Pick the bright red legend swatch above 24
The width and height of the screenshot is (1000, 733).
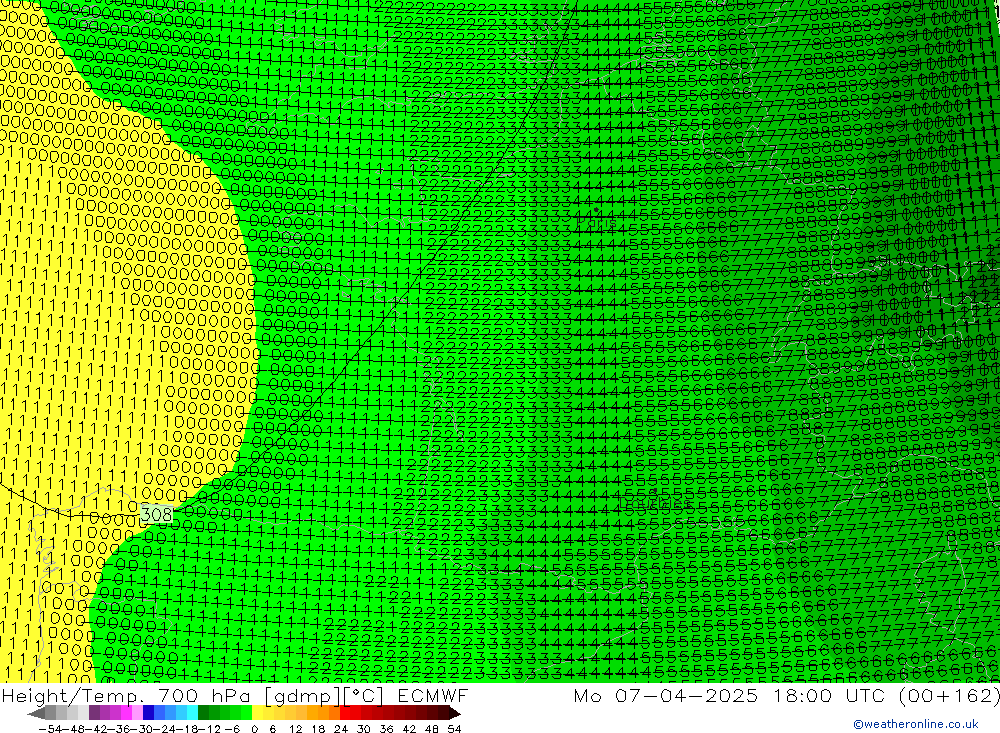(345, 713)
